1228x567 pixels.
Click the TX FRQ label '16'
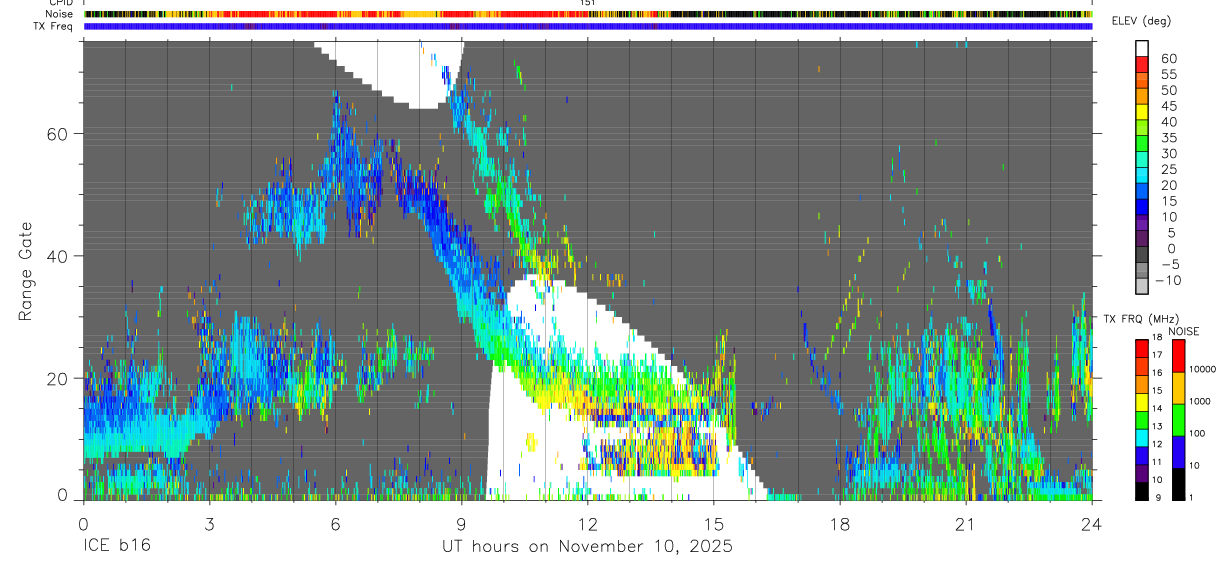(x=1158, y=373)
